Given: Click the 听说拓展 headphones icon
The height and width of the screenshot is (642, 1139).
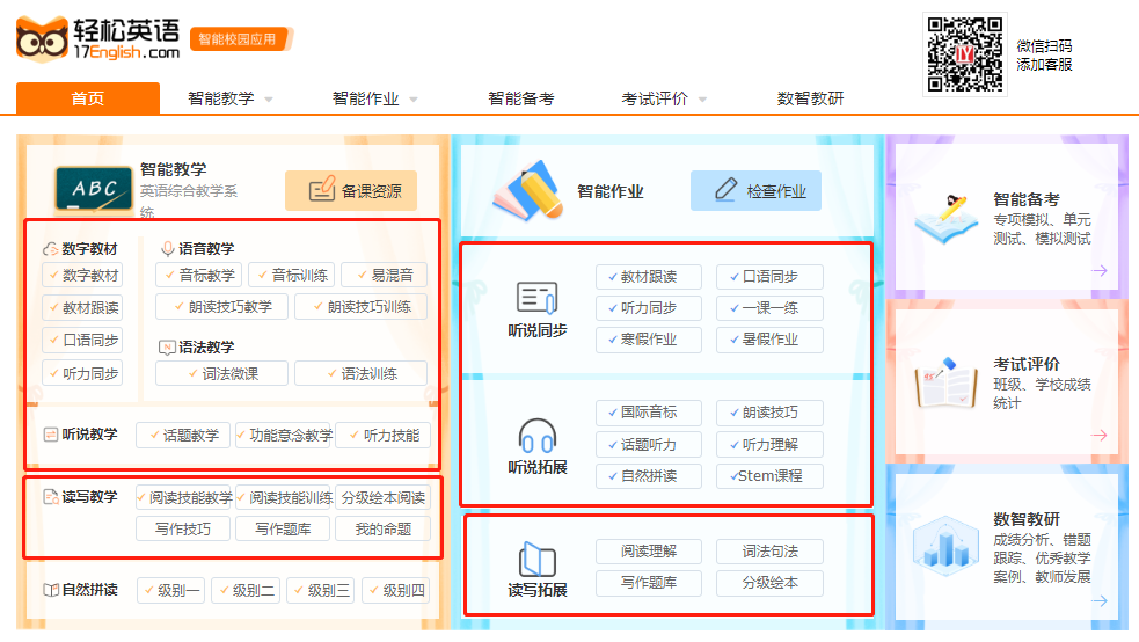Looking at the screenshot, I should point(538,436).
